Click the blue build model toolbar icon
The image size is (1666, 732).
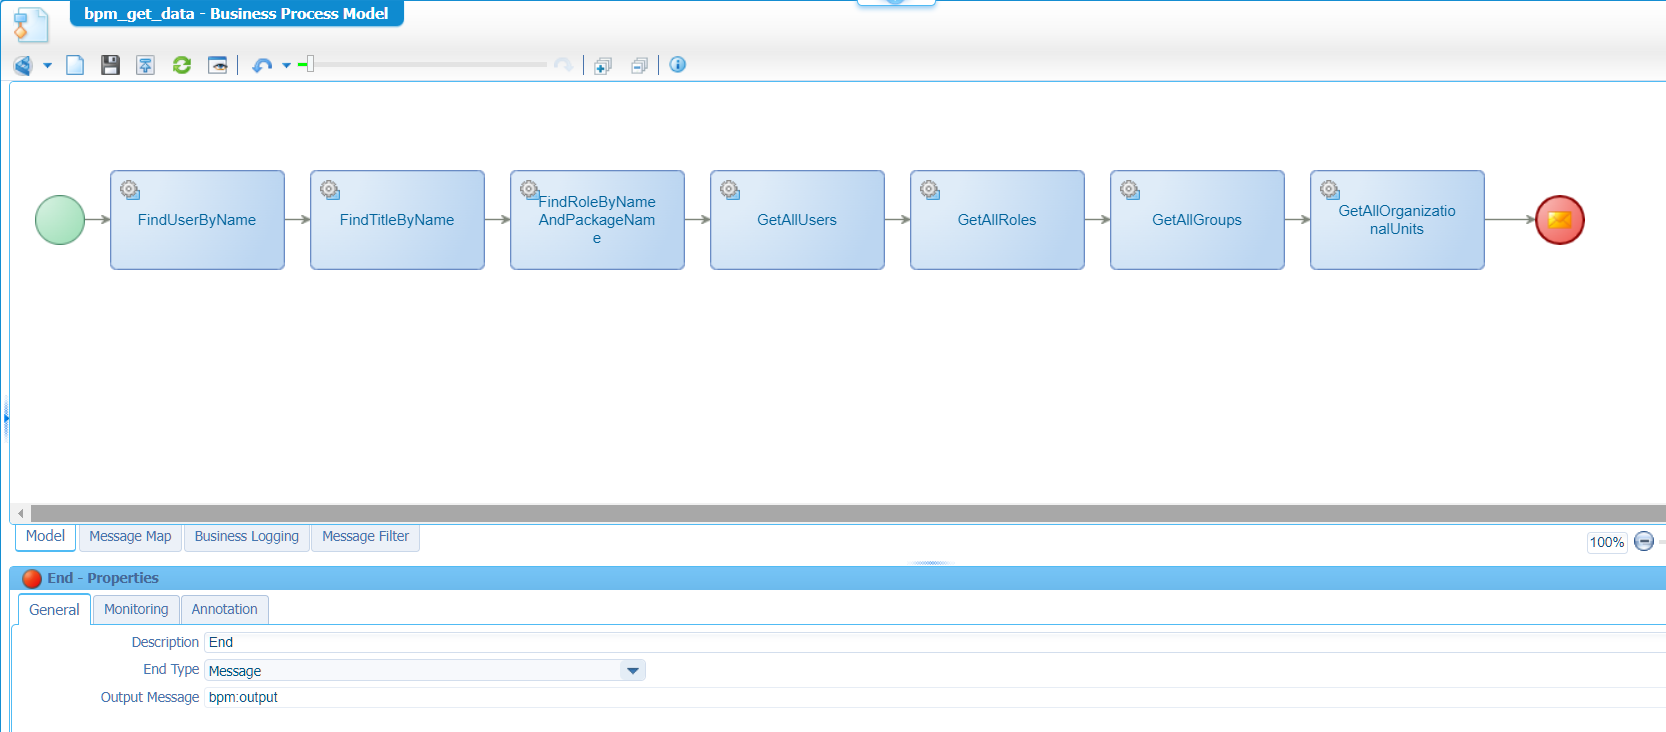(23, 65)
